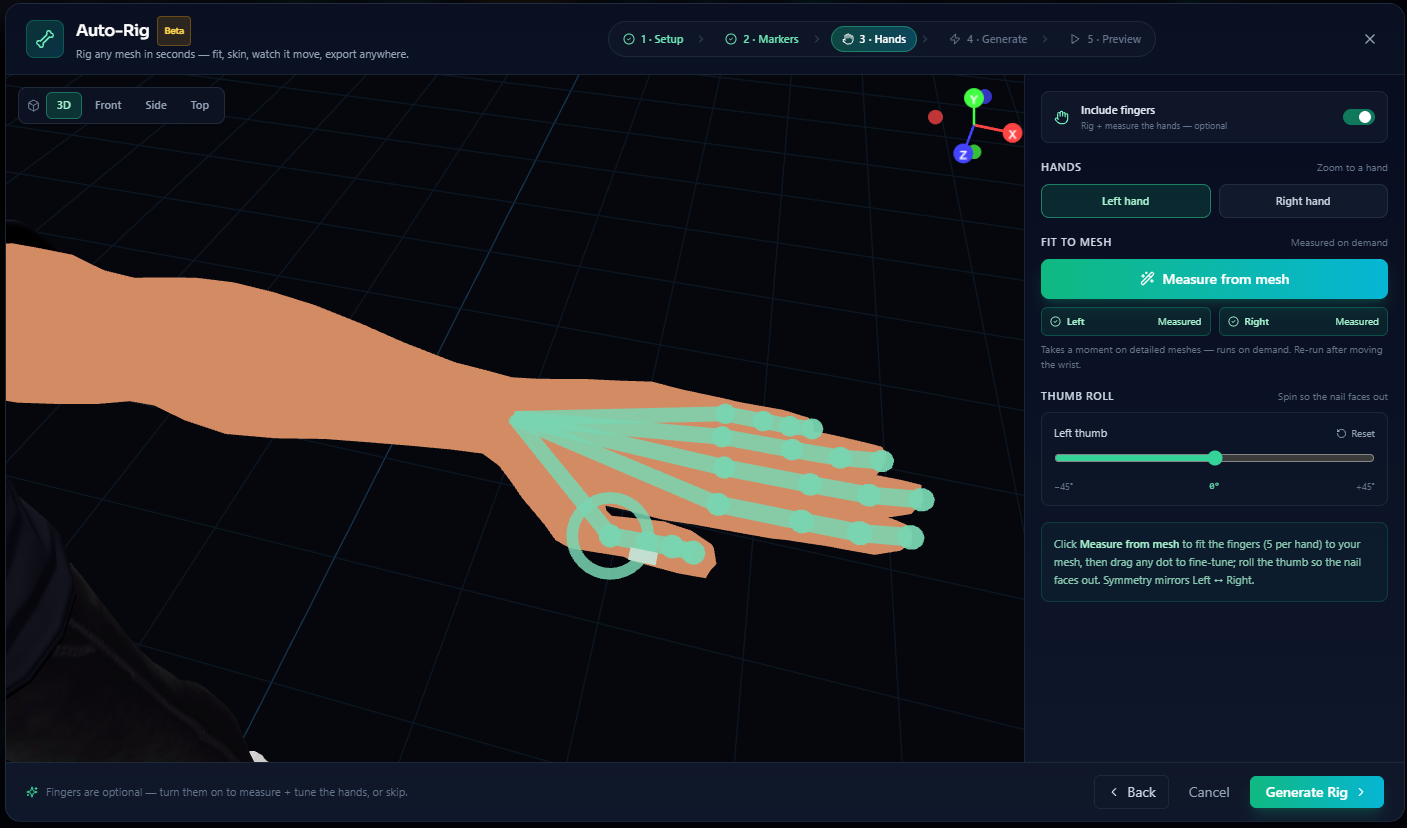Switch viewport to Front view
Image resolution: width=1407 pixels, height=828 pixels.
coord(108,105)
